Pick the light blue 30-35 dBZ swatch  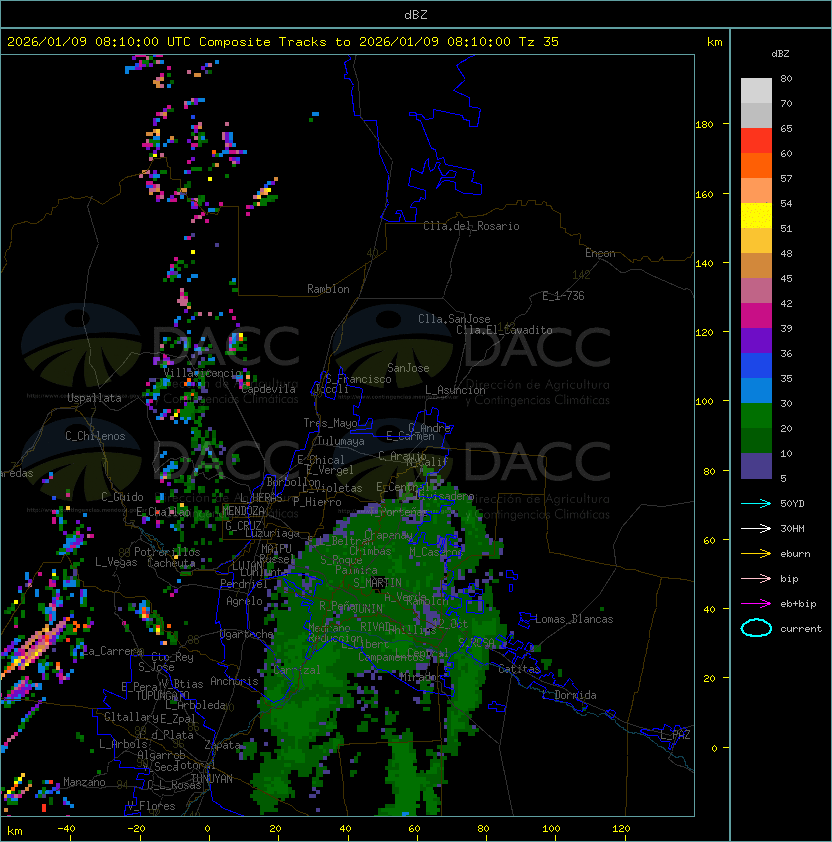(756, 390)
